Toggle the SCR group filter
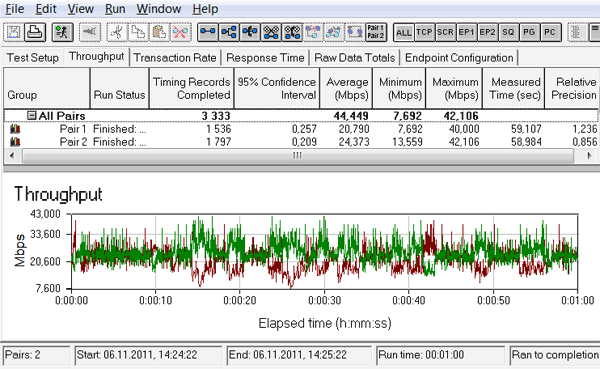The width and height of the screenshot is (600, 369). click(x=445, y=33)
